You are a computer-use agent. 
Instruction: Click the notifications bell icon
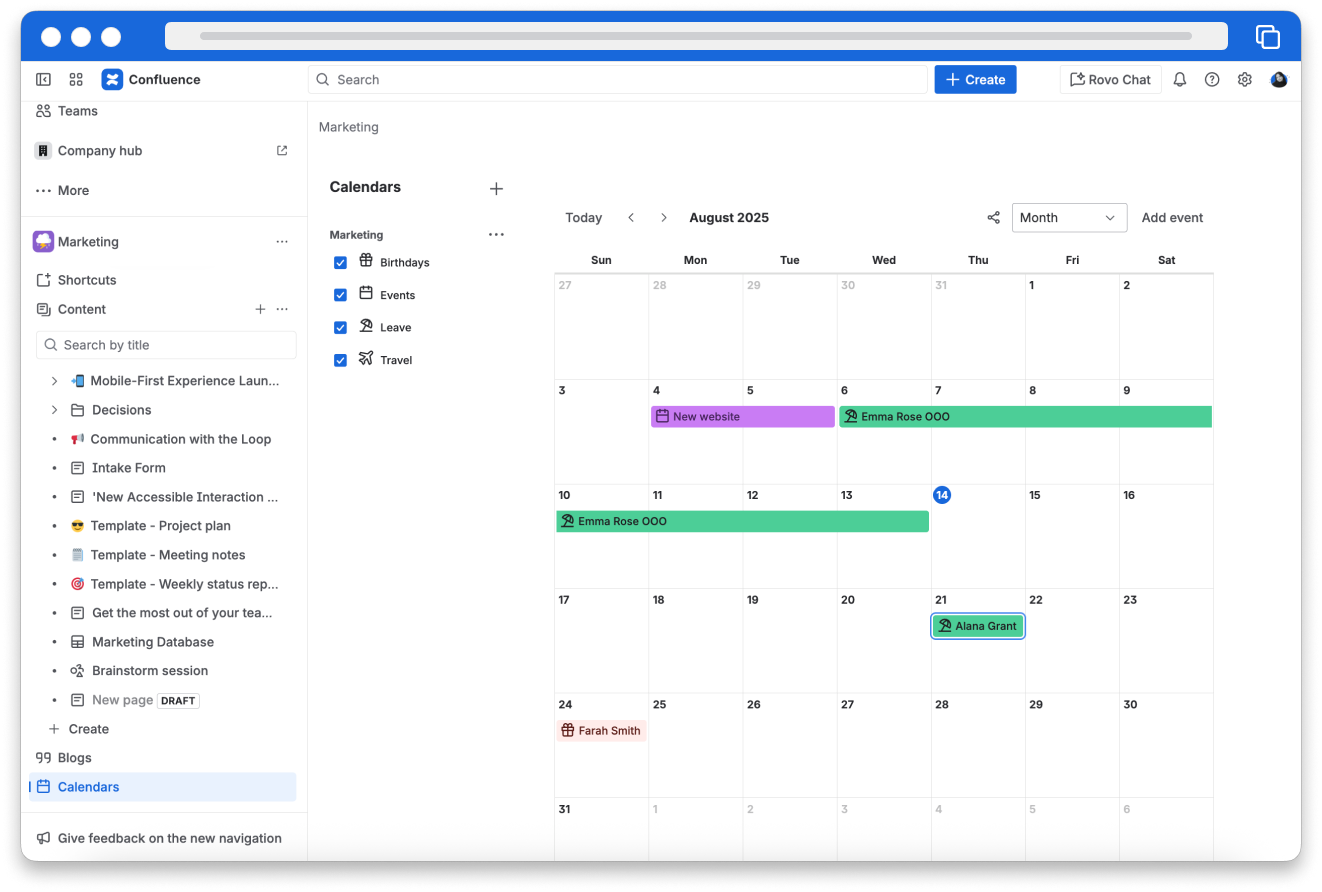(x=1180, y=80)
